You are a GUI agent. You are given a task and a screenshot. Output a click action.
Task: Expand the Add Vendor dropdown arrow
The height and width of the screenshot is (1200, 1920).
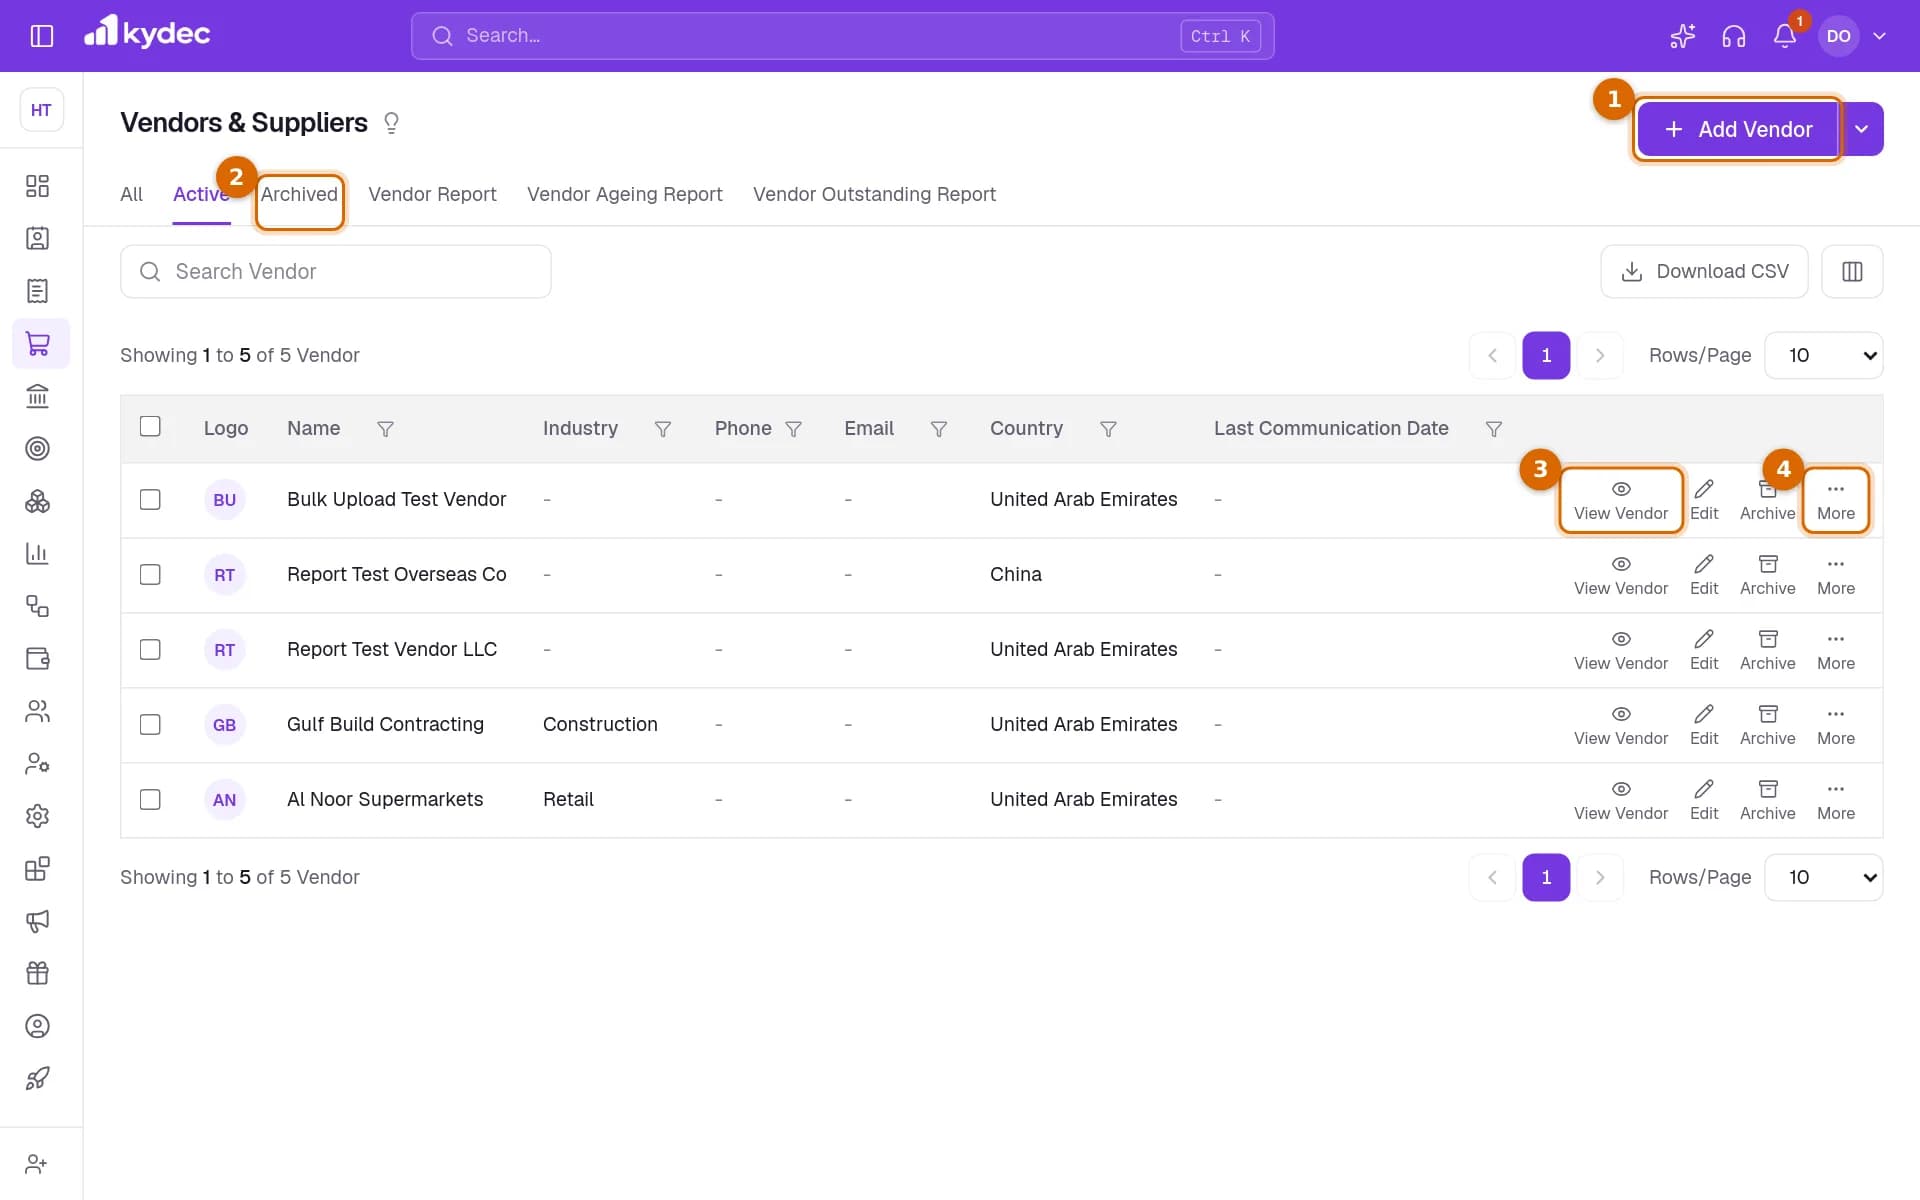click(1861, 129)
